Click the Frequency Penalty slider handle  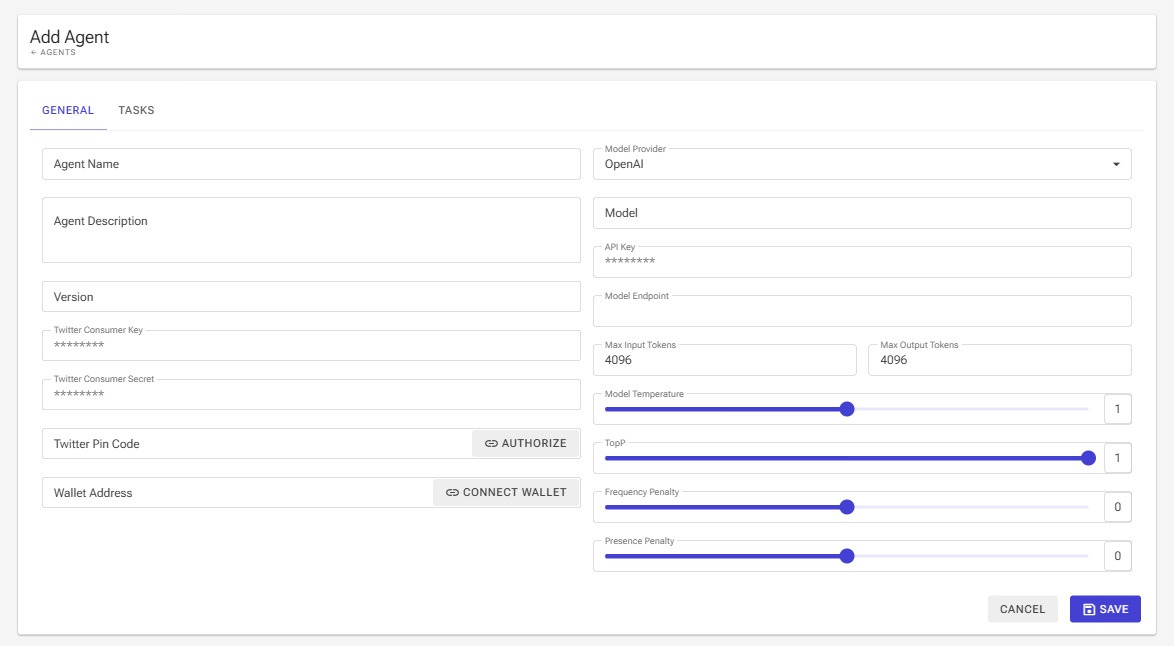click(847, 507)
